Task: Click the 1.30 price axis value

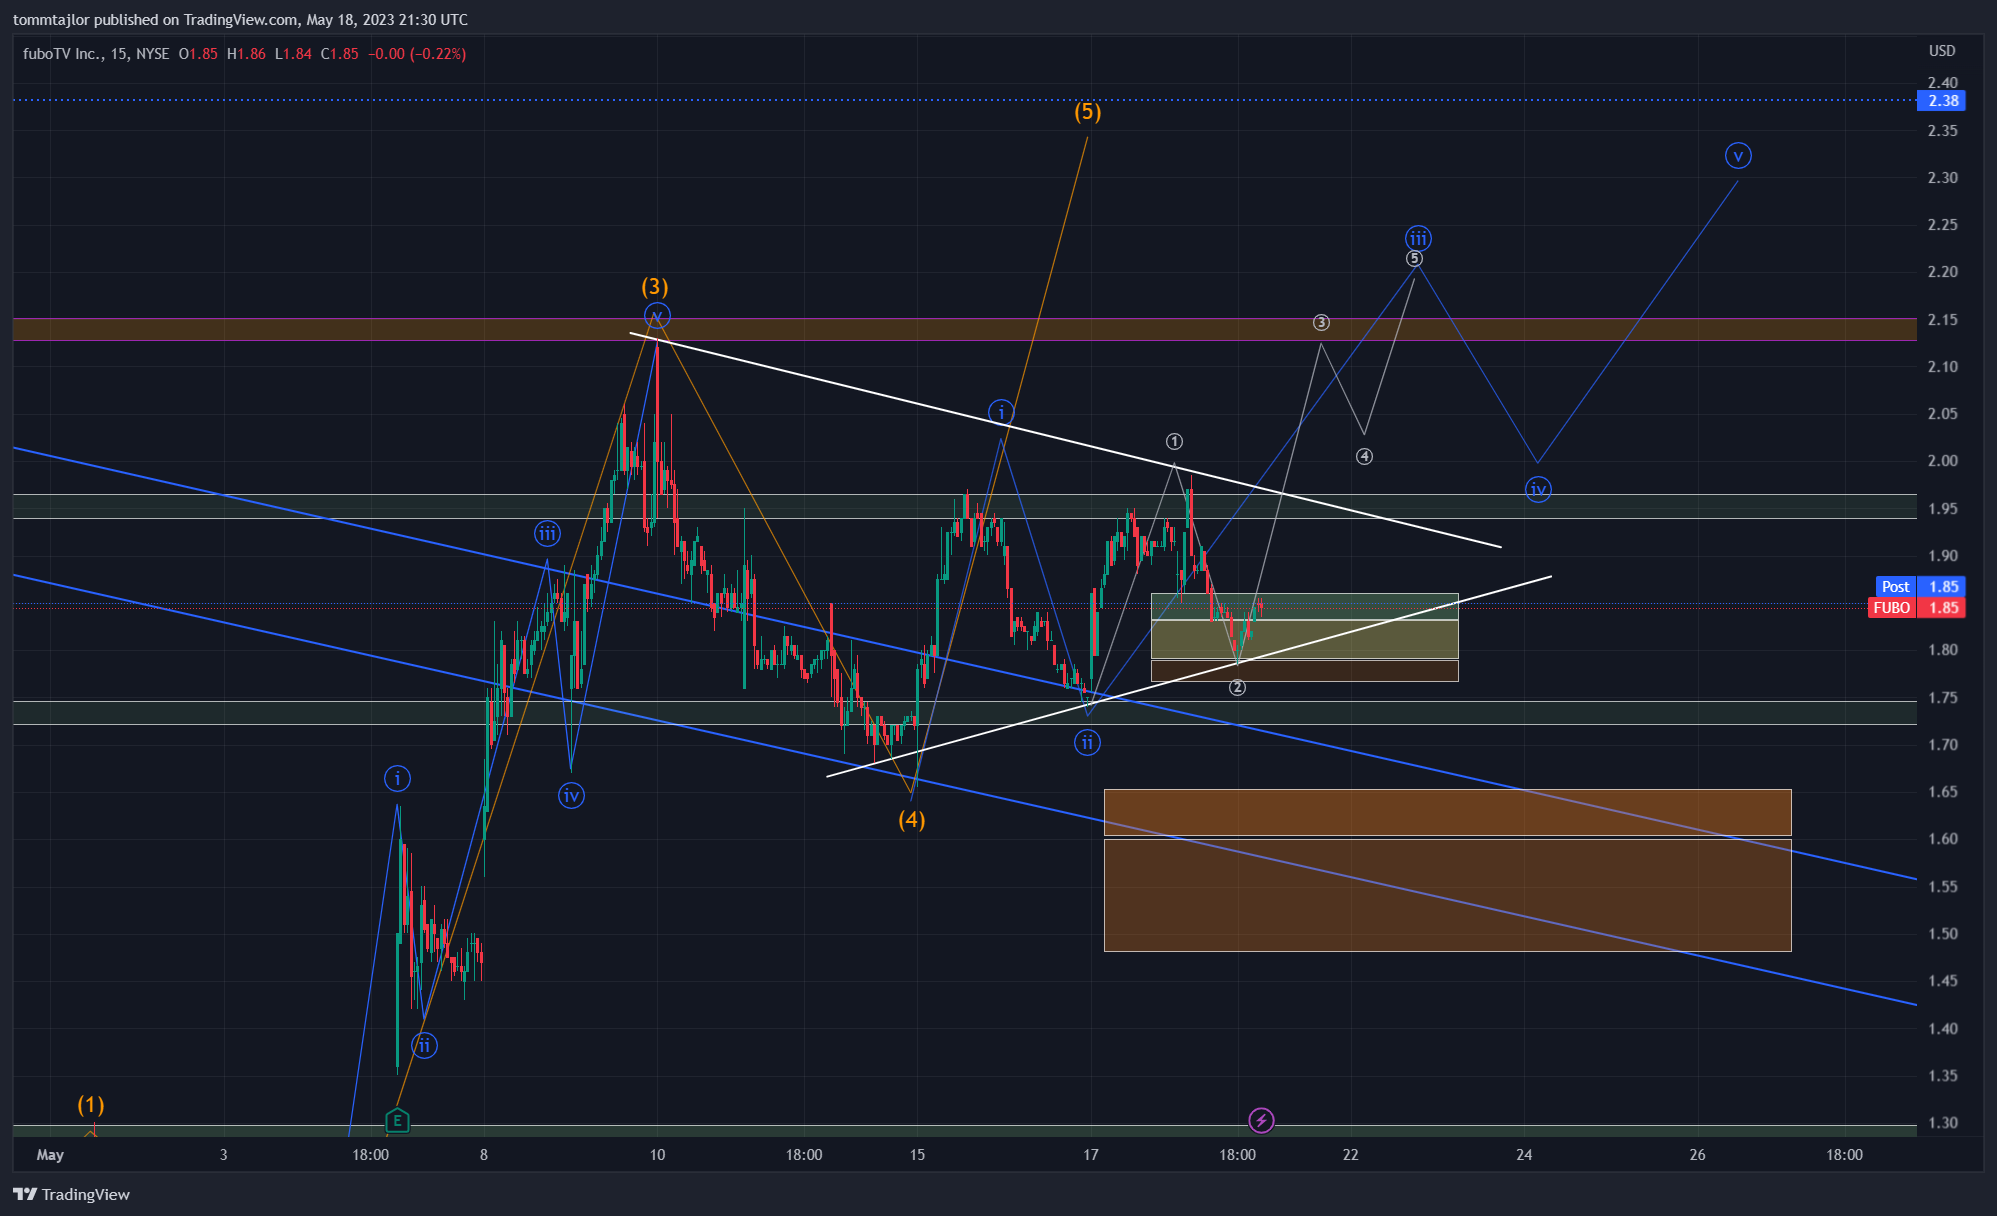Action: point(1942,1123)
